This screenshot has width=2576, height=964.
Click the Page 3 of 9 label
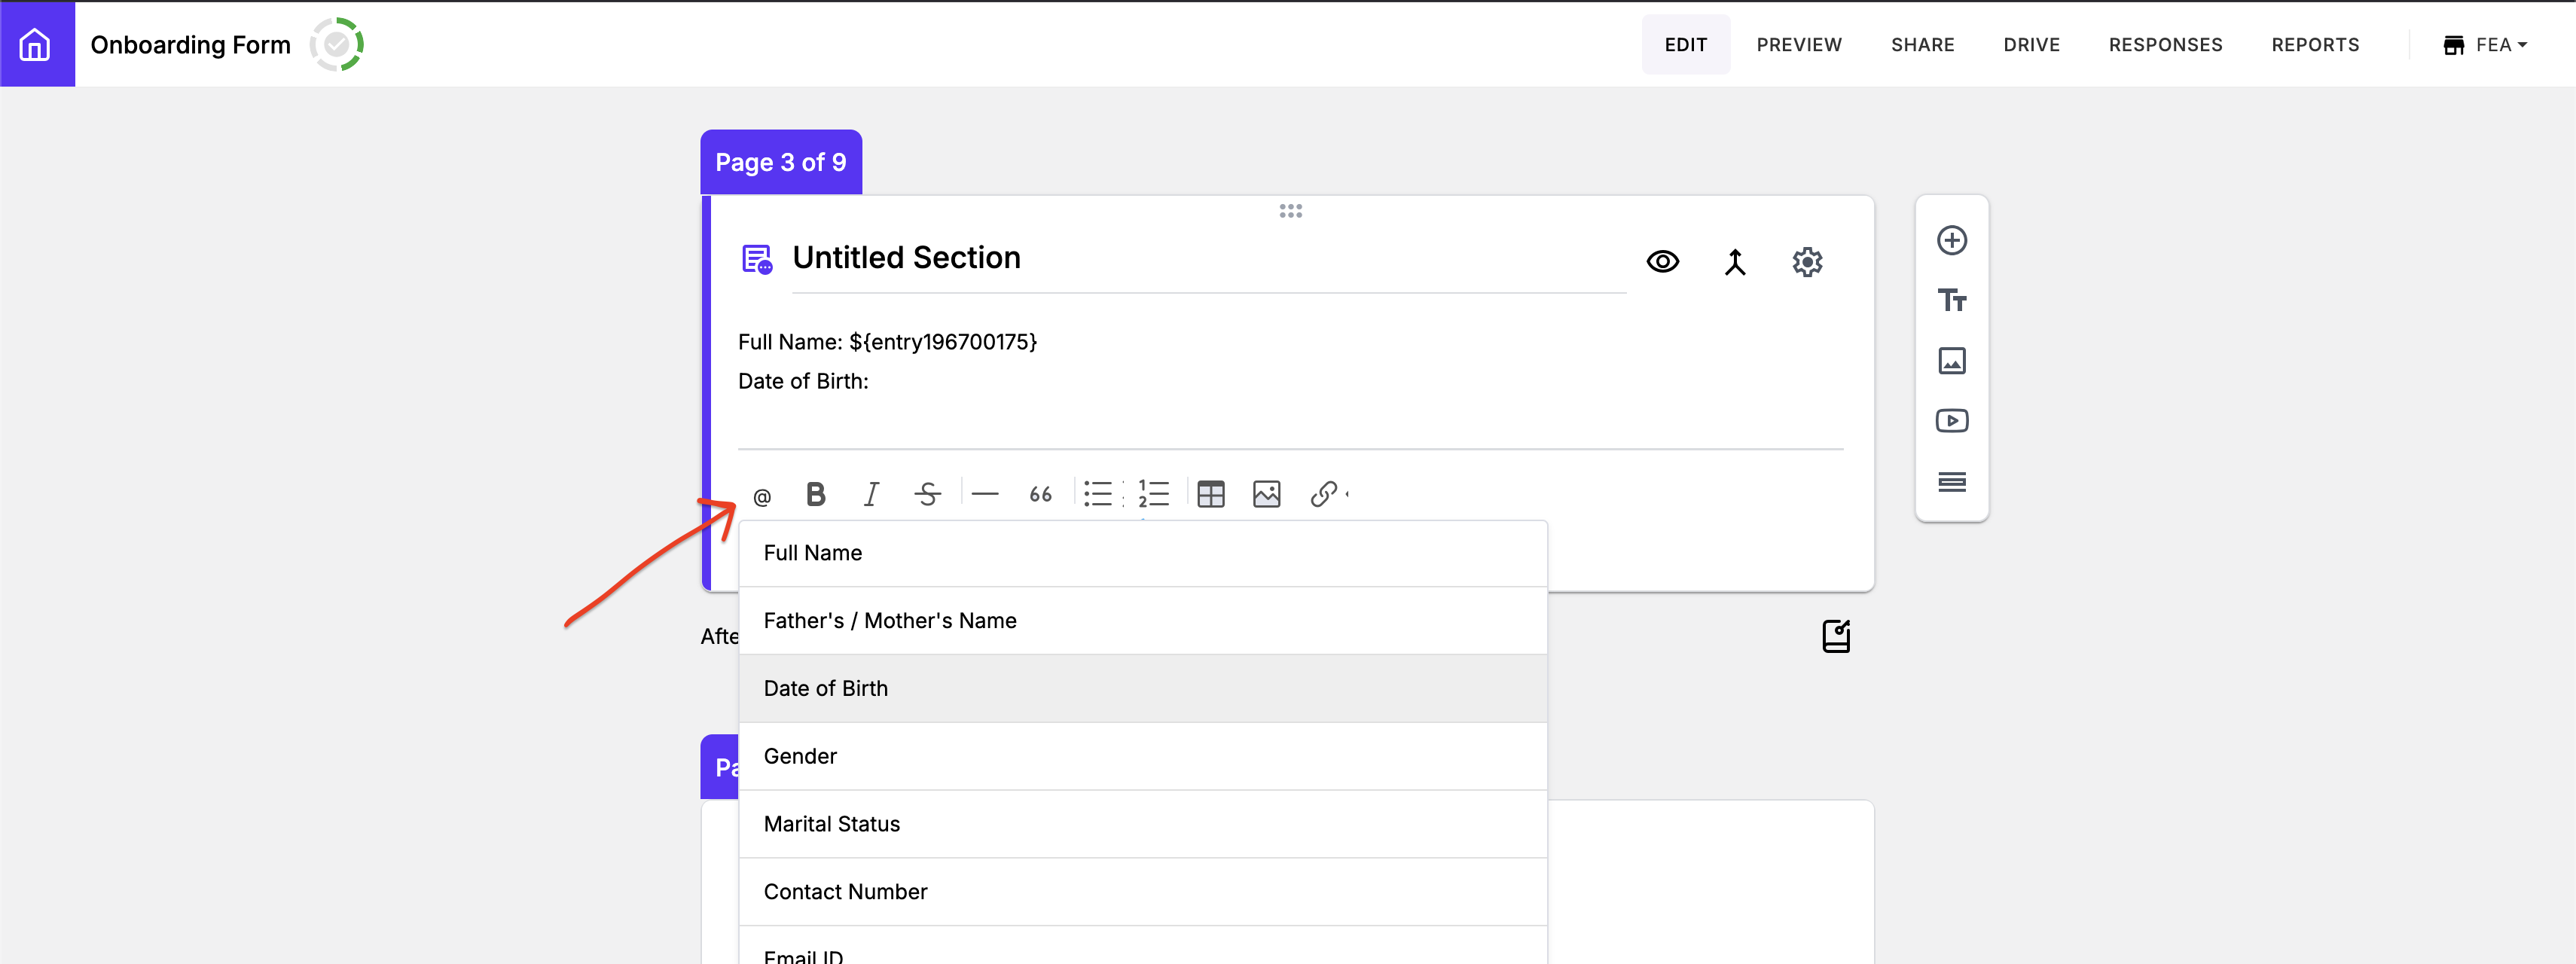coord(780,162)
